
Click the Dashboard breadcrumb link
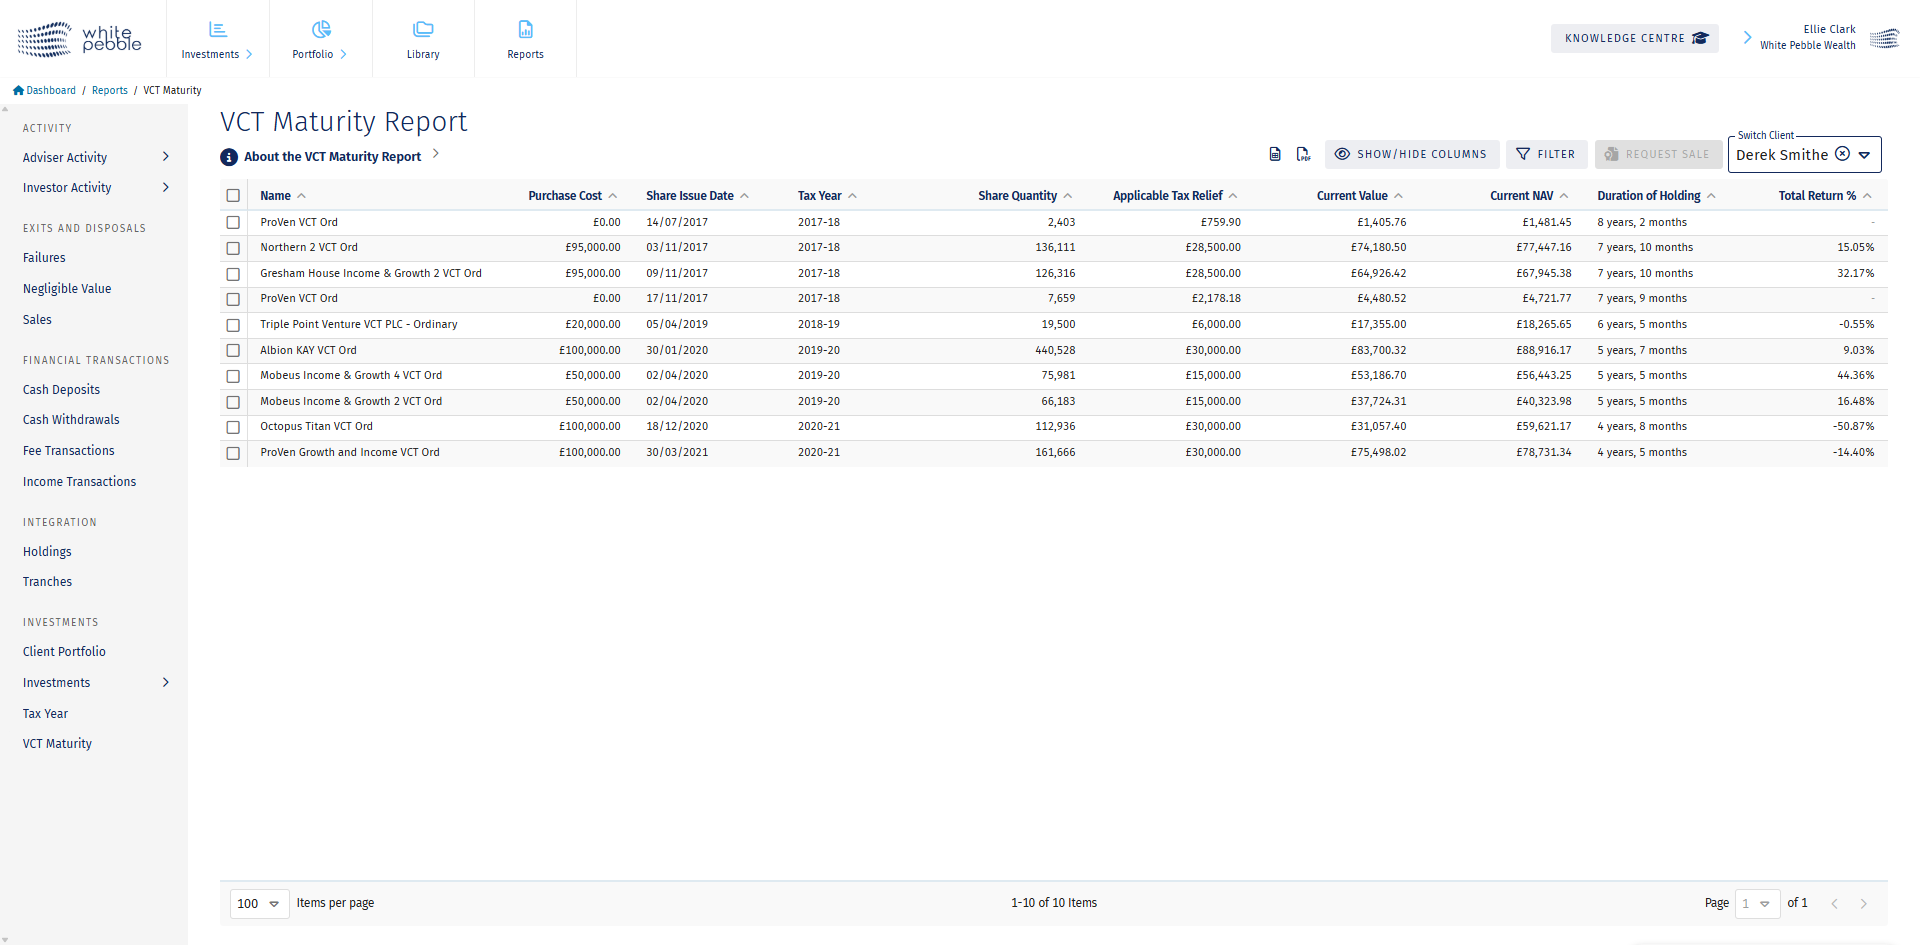[x=50, y=90]
